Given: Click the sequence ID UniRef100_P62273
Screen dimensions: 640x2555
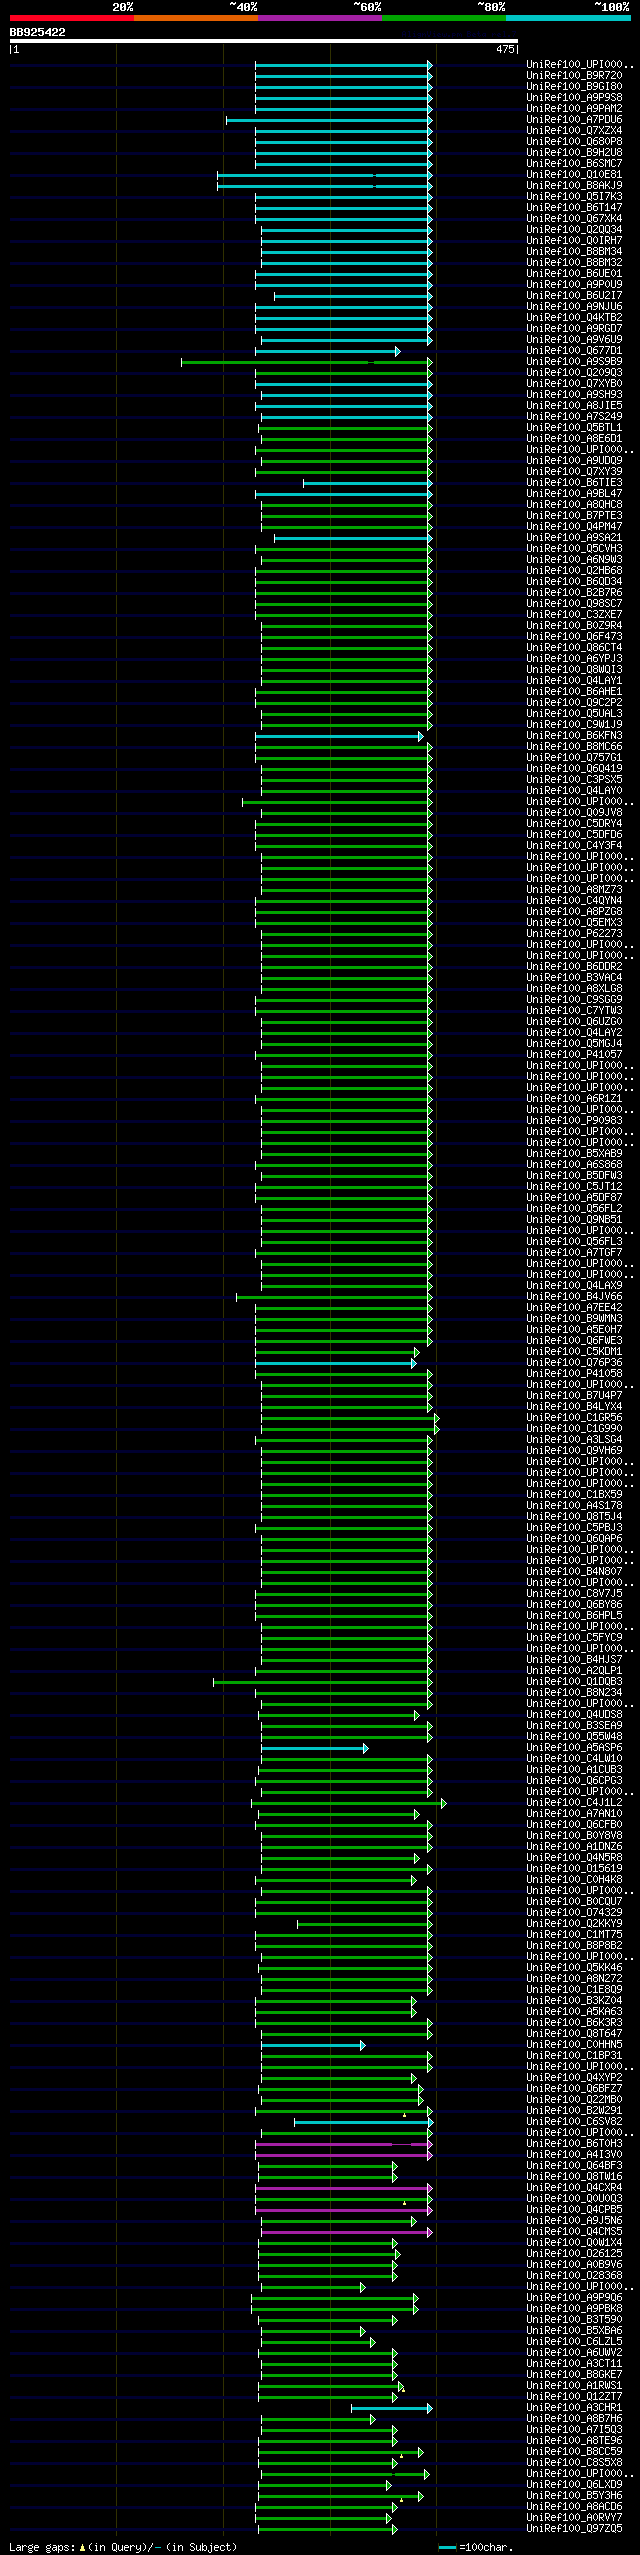Looking at the screenshot, I should tap(574, 934).
